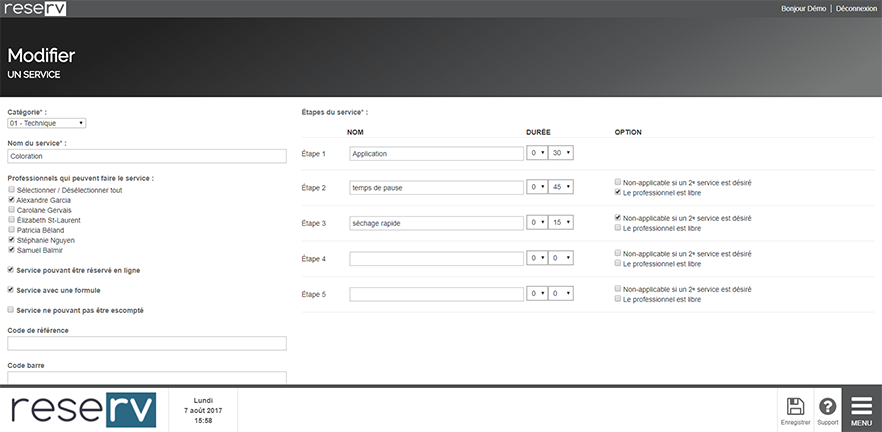Check Étape 3 Le professionnel est libre
Viewport: 882px width, 432px height.
pyautogui.click(x=618, y=228)
